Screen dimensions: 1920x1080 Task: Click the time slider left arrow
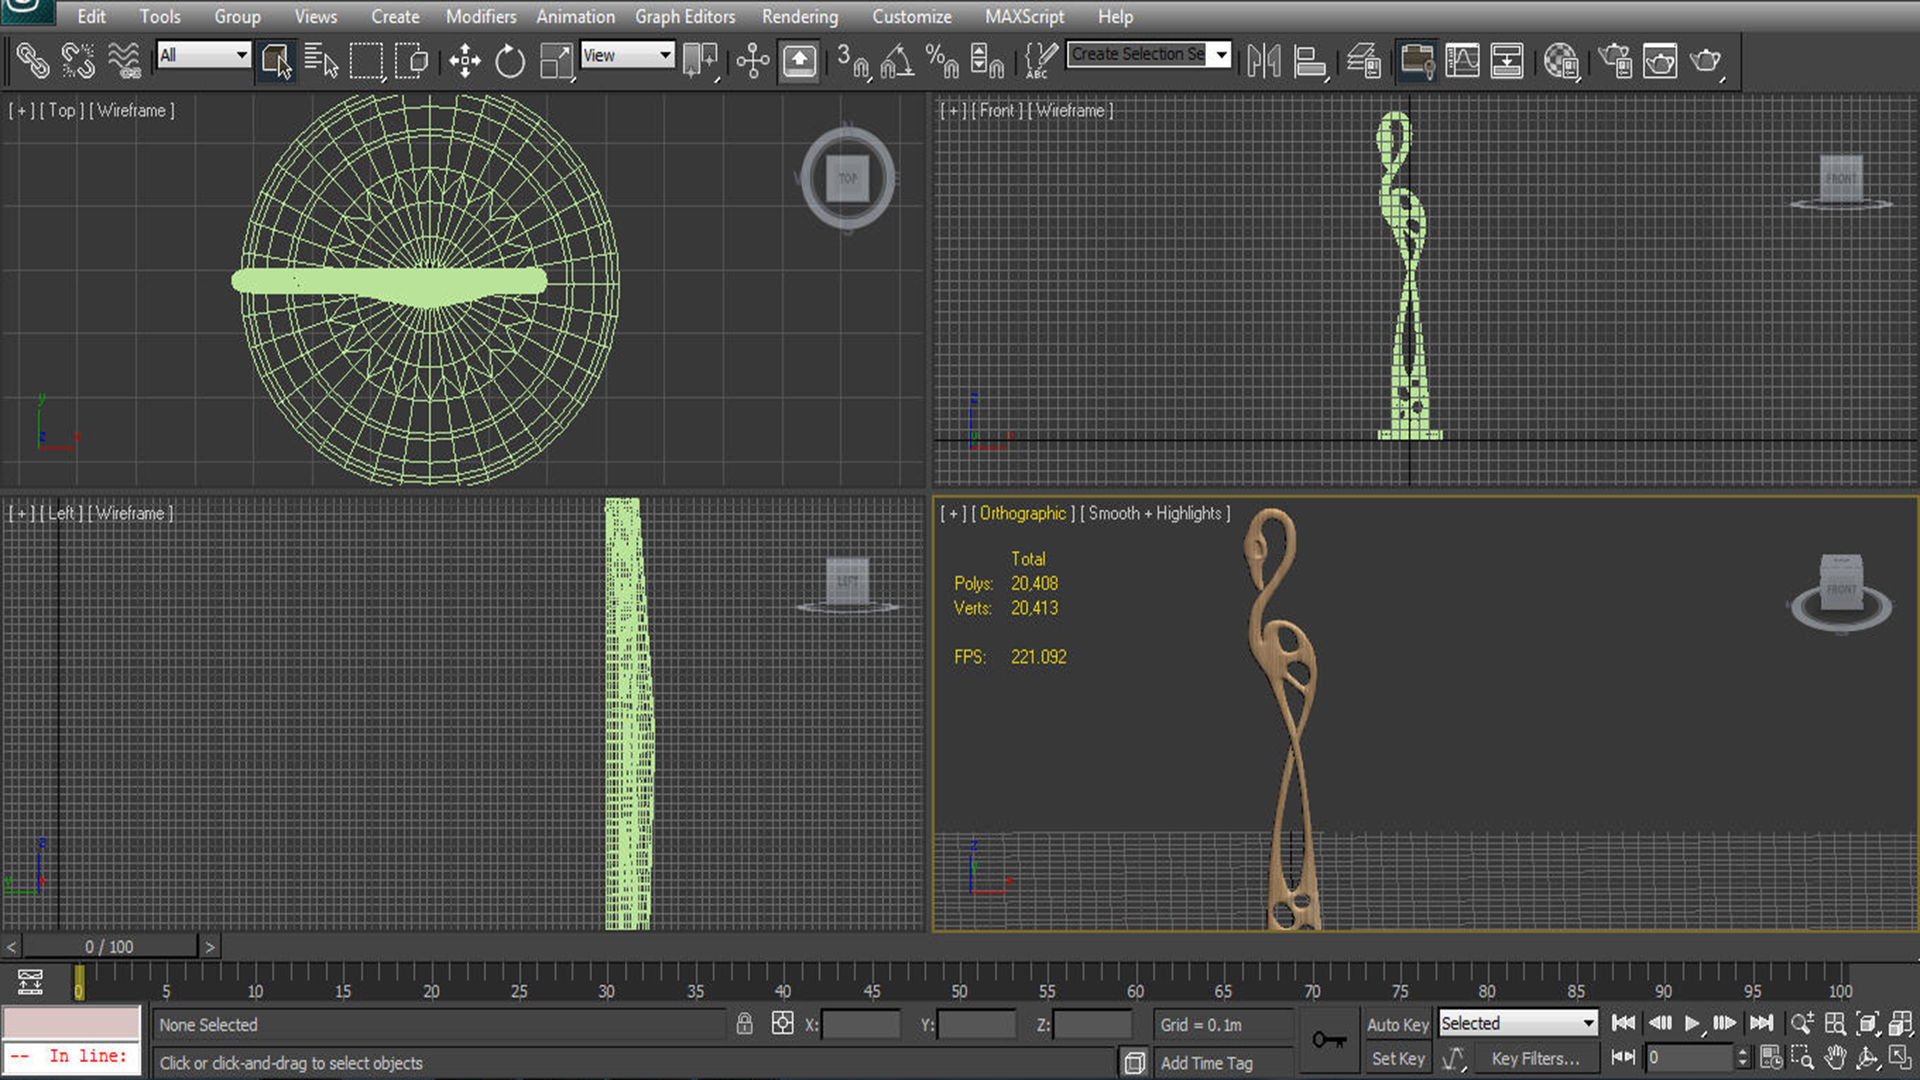tap(11, 946)
